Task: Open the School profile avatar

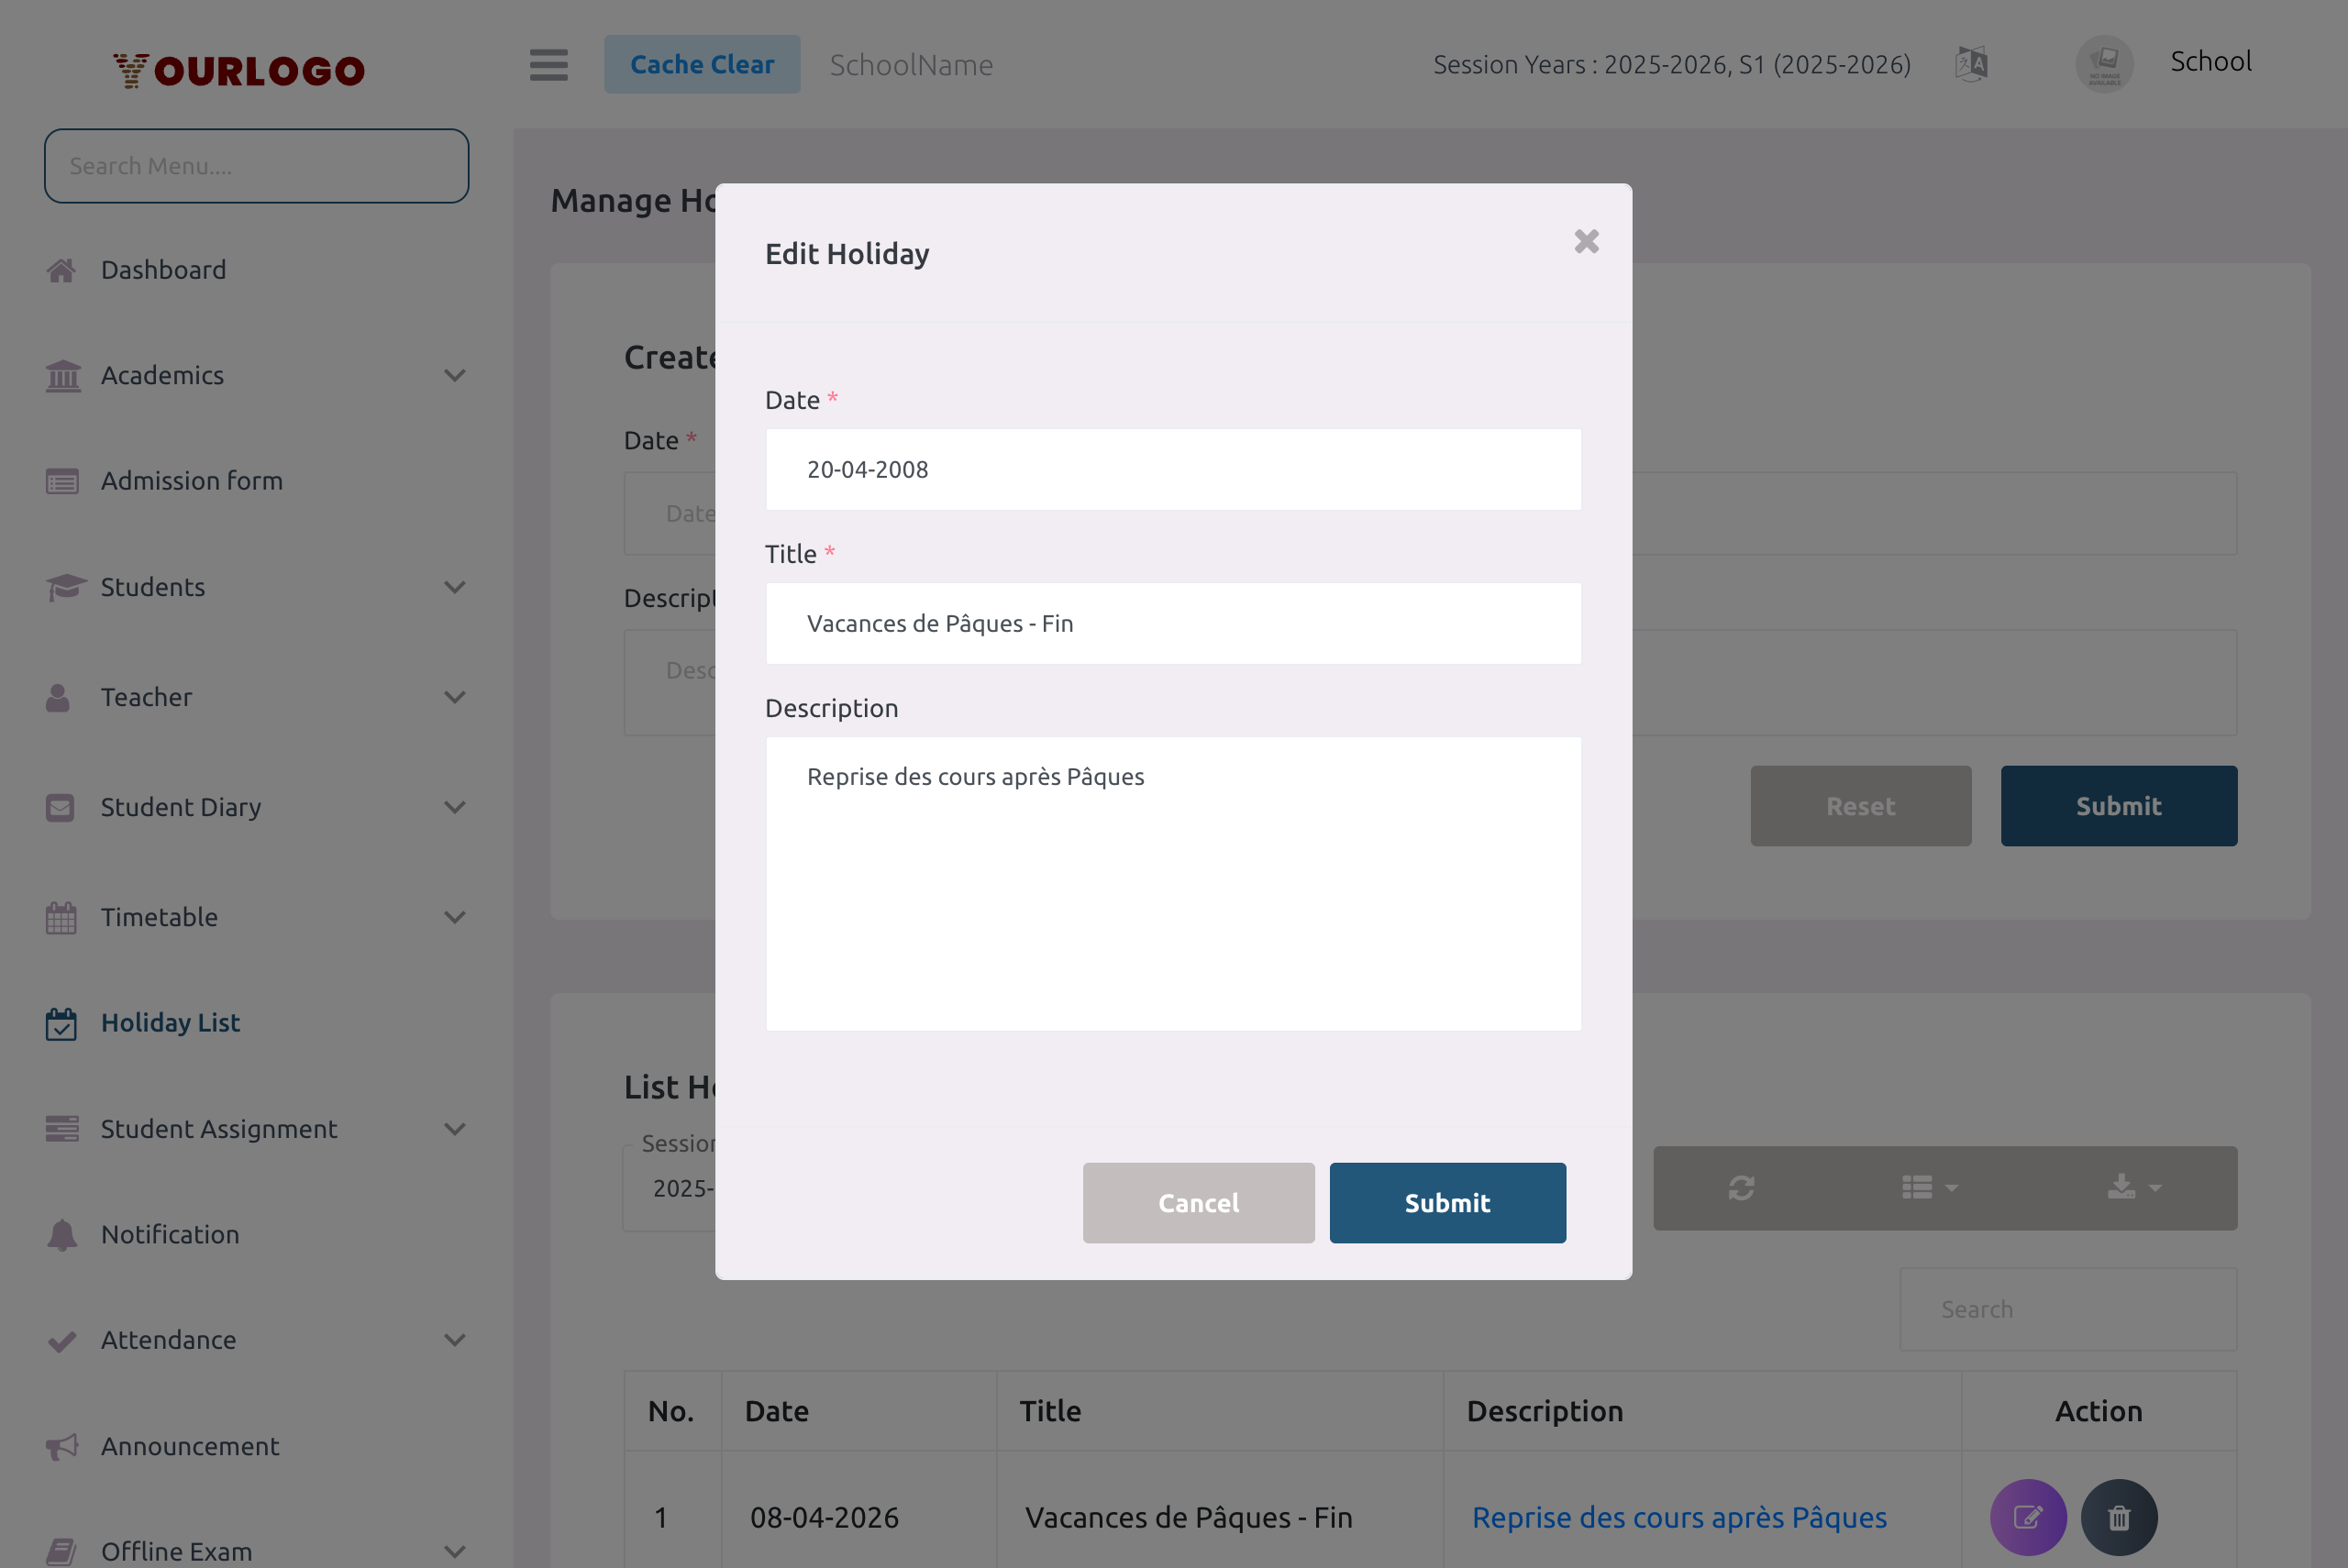Action: coord(2104,63)
